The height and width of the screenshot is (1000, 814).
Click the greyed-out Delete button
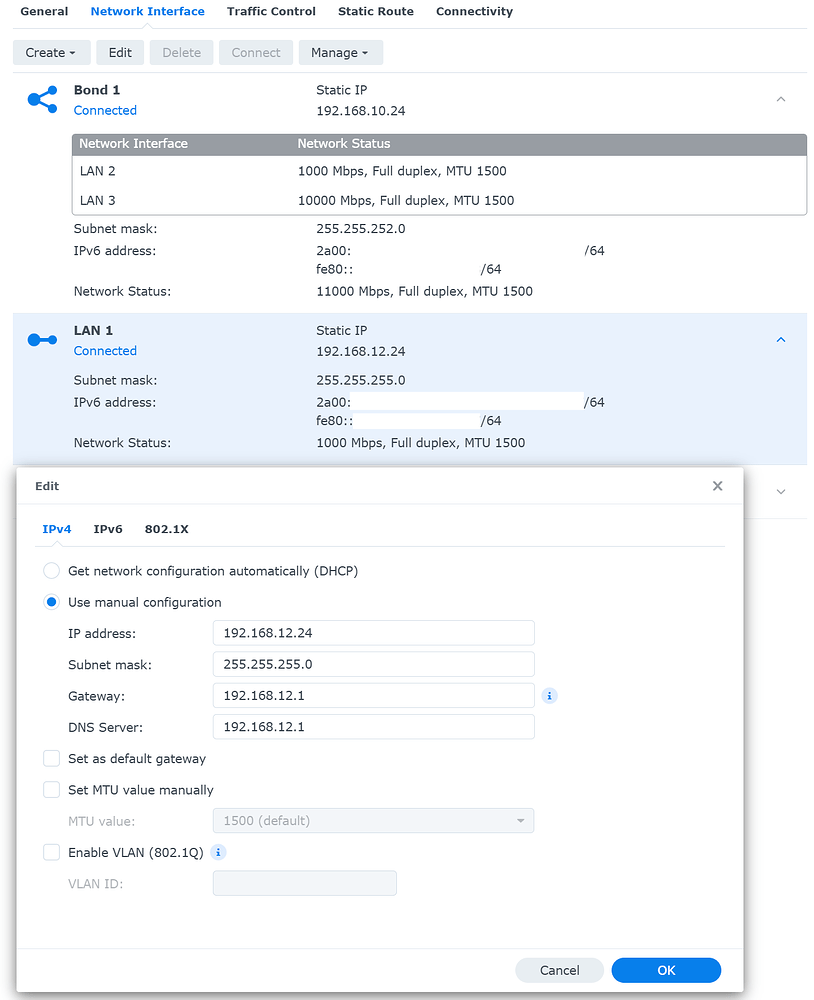181,52
